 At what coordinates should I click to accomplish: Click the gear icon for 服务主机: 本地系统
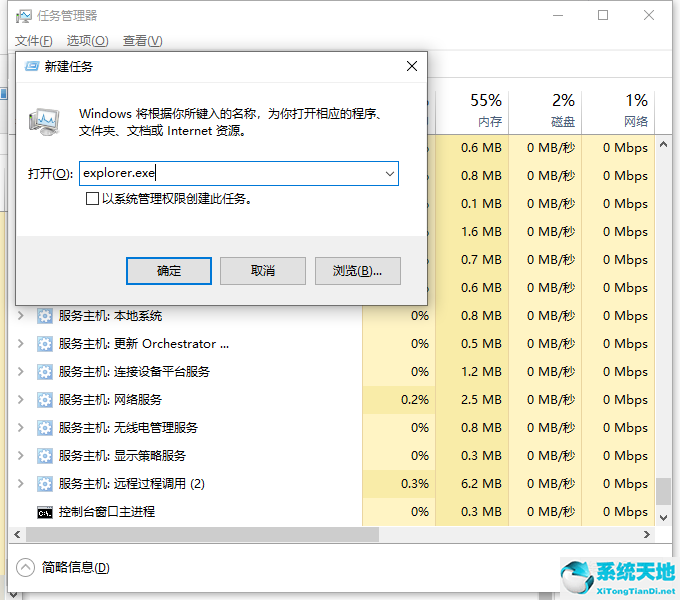tap(45, 316)
